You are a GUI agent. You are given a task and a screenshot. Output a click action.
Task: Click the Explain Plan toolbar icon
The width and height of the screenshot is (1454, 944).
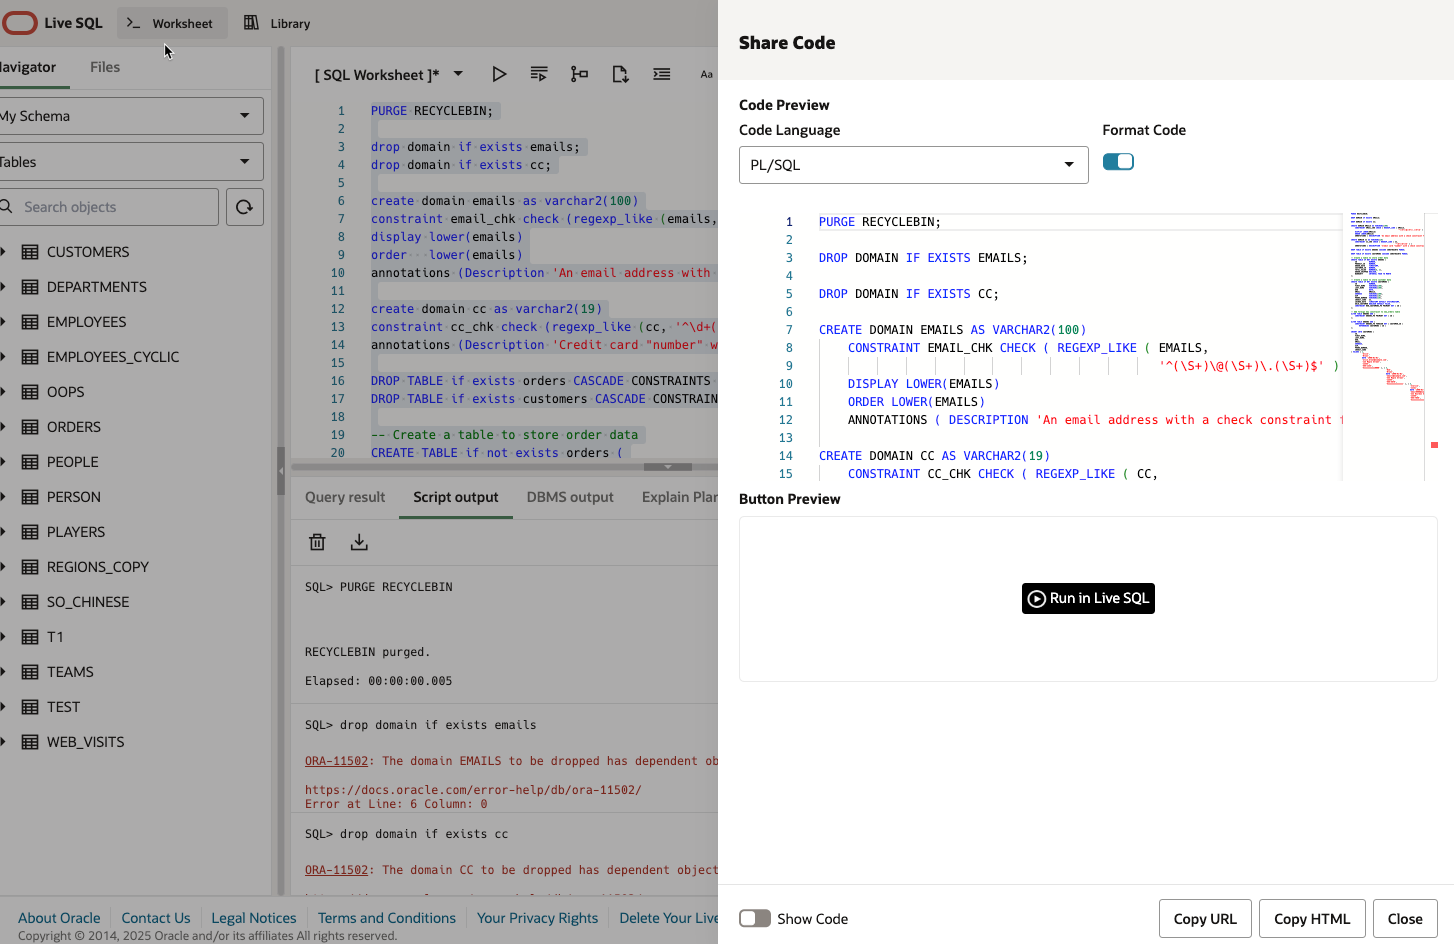[x=579, y=74]
